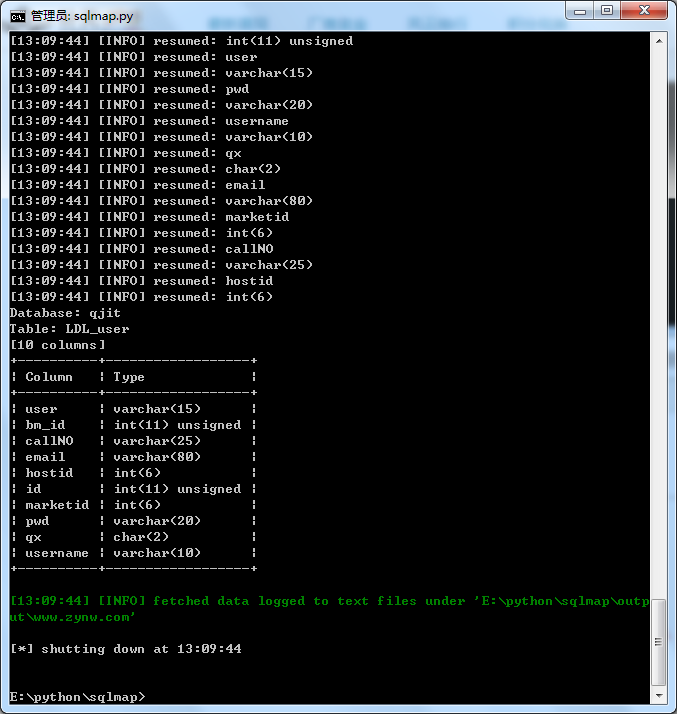Image resolution: width=677 pixels, height=714 pixels.
Task: Click log line 'resumed: varchar(15)'
Action: click(x=162, y=73)
